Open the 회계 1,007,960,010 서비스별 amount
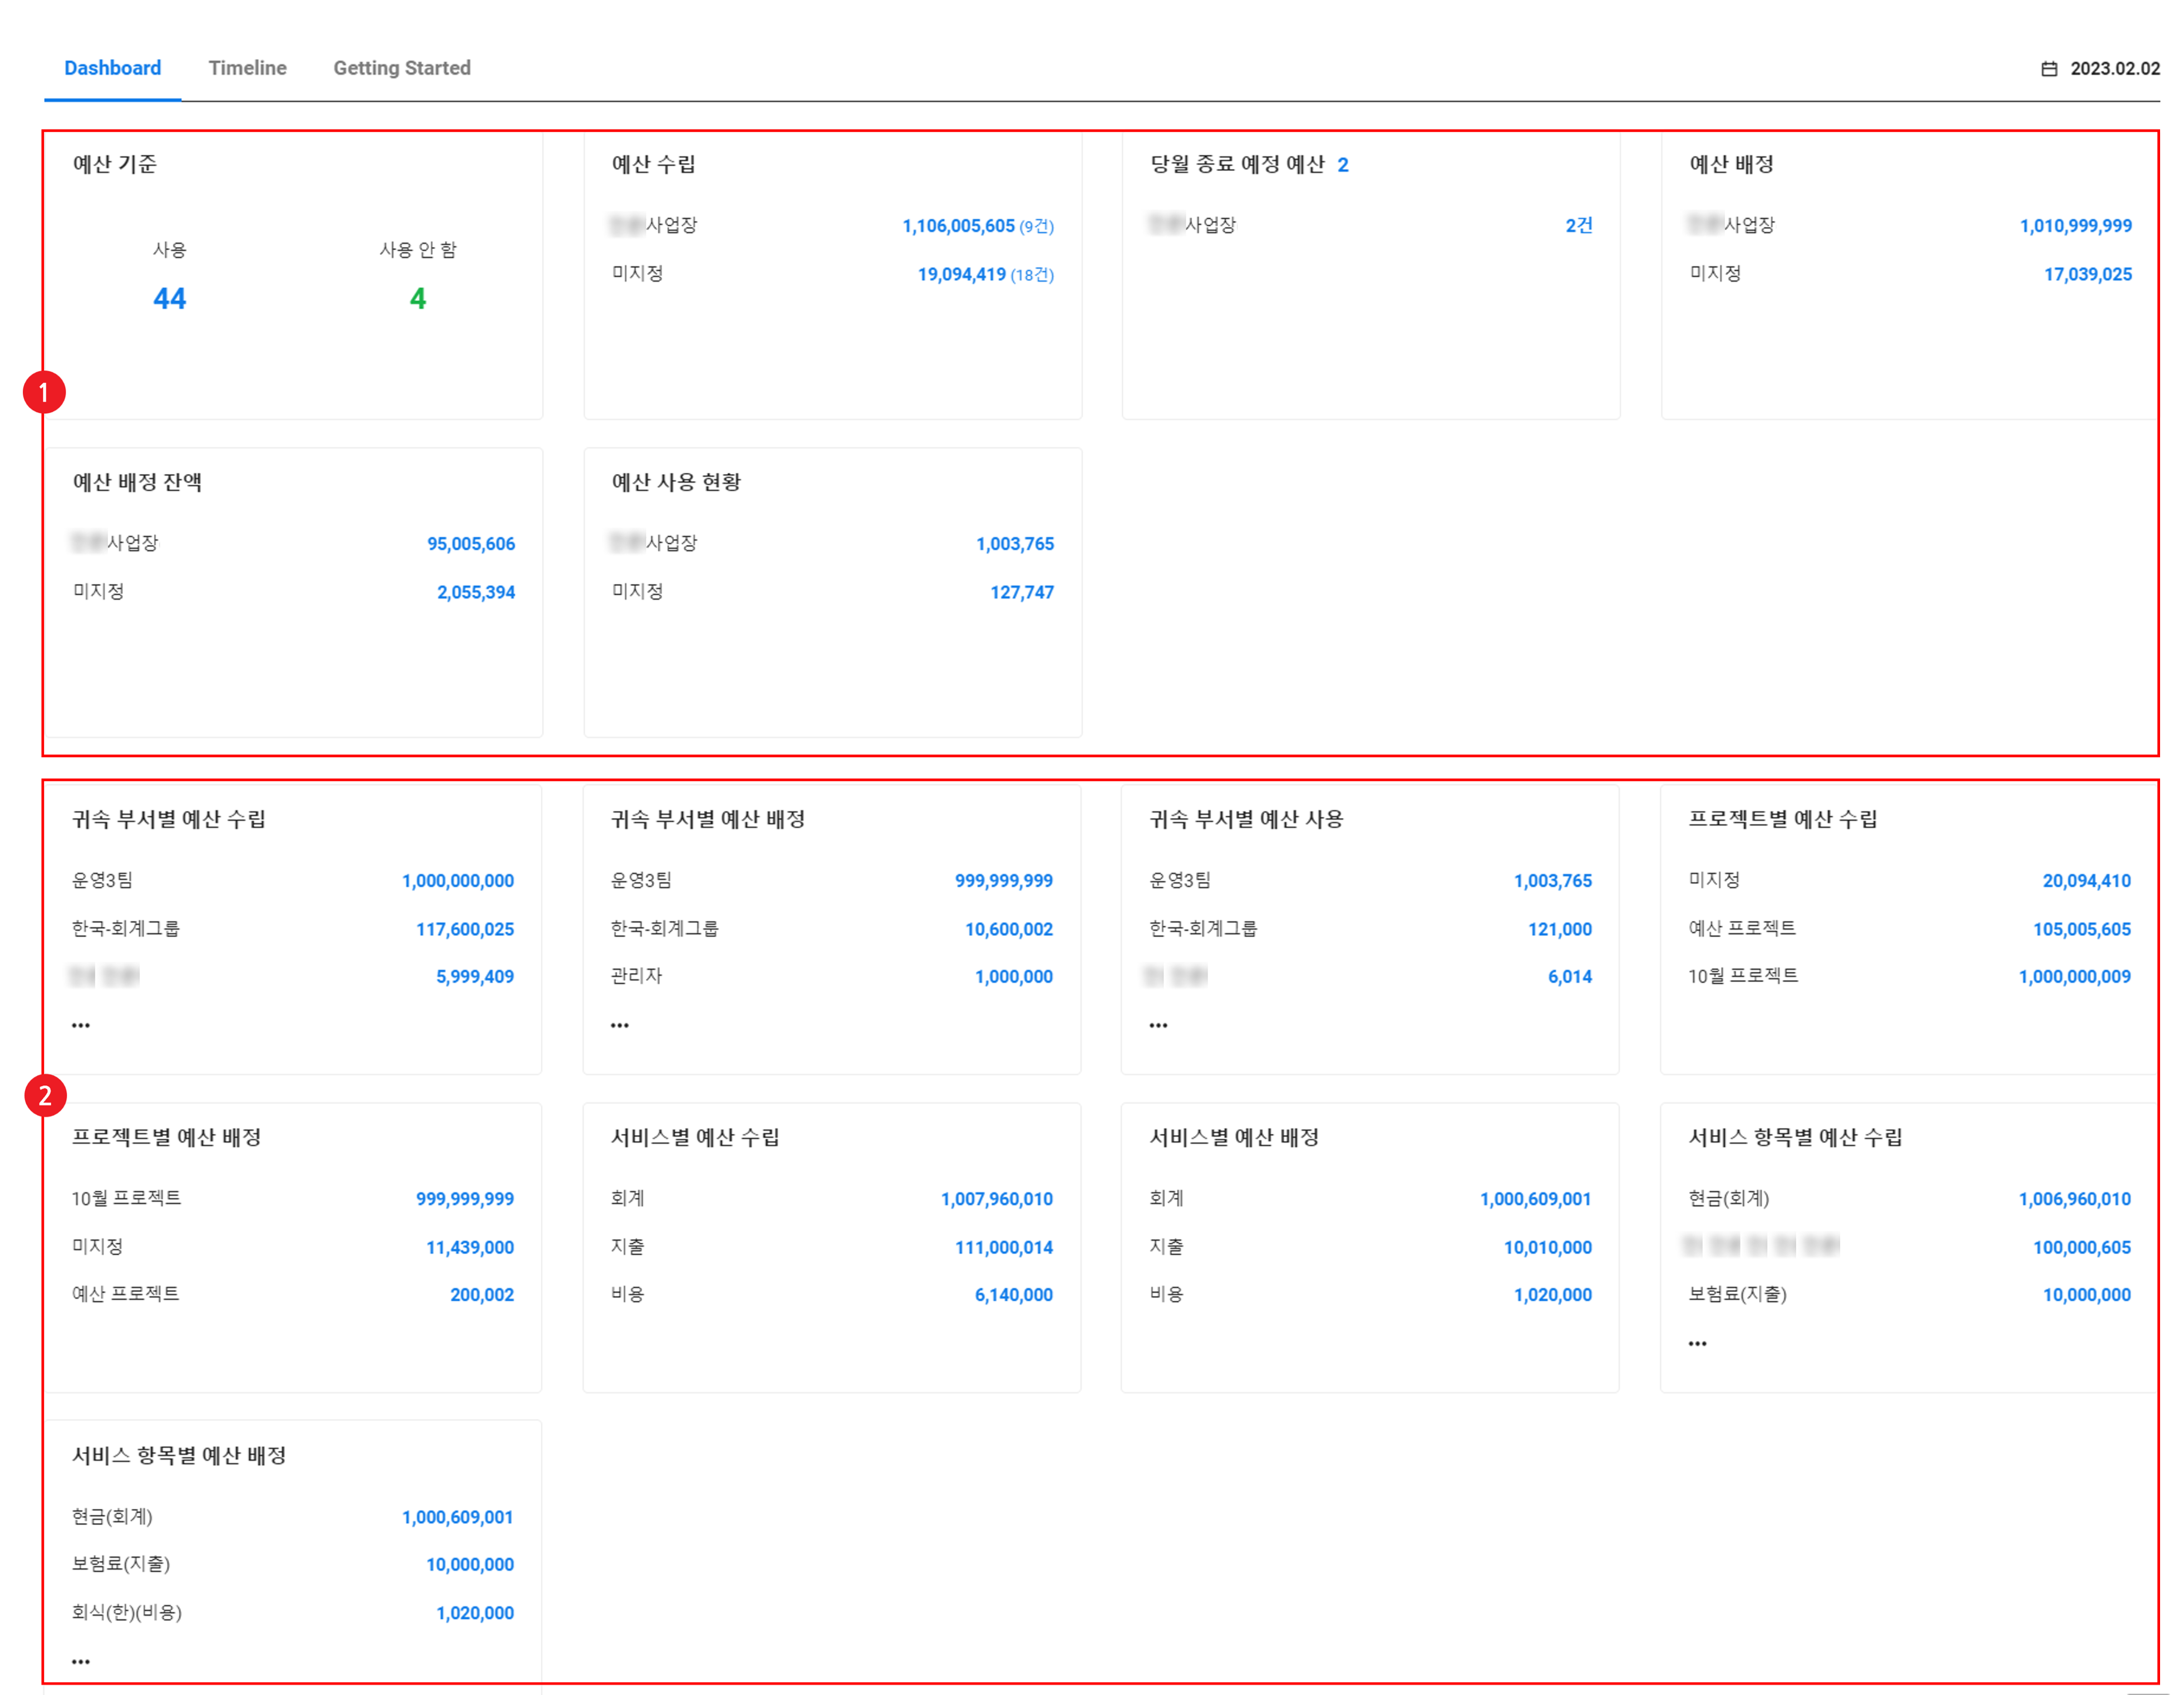Image resolution: width=2184 pixels, height=1695 pixels. pos(996,1199)
